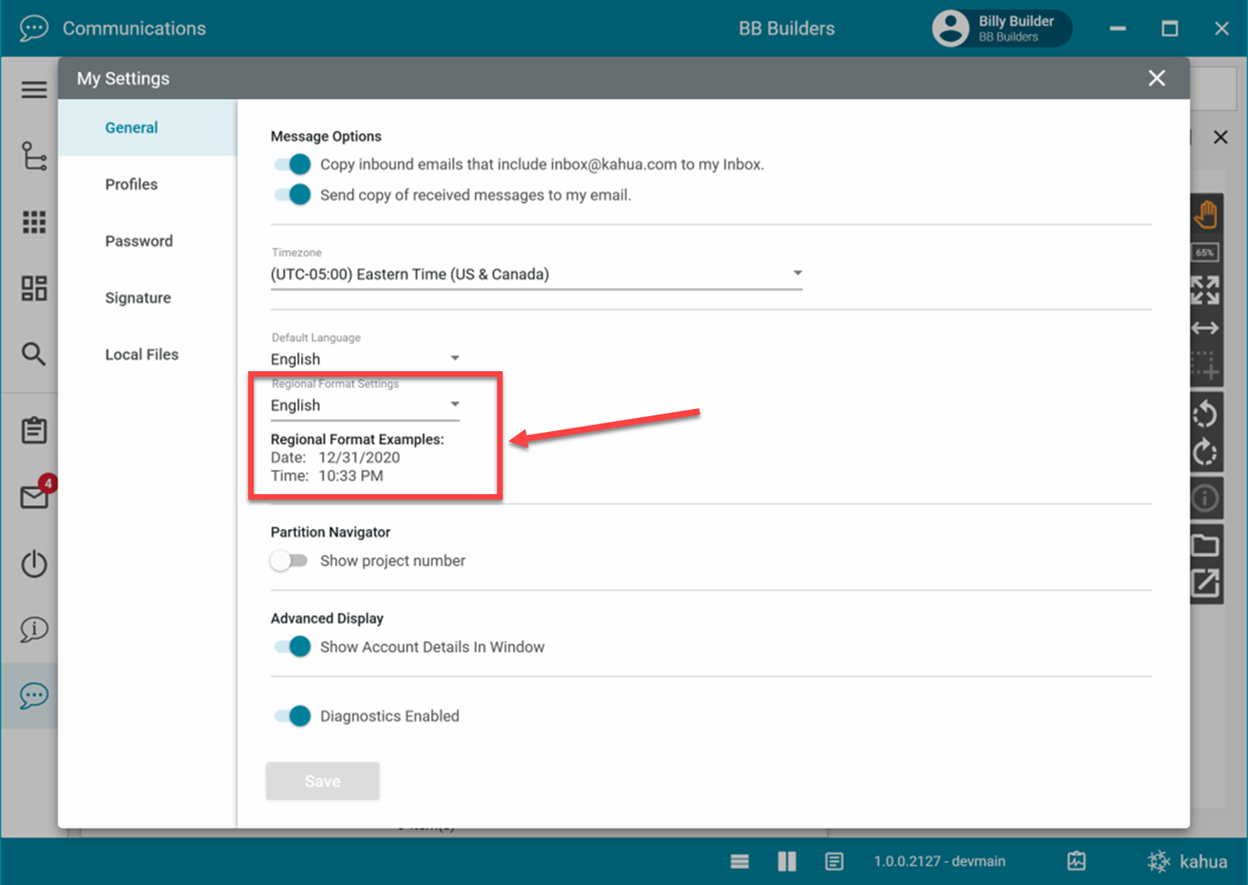The image size is (1248, 885).
Task: Switch to the Profiles settings tab
Action: coord(131,184)
